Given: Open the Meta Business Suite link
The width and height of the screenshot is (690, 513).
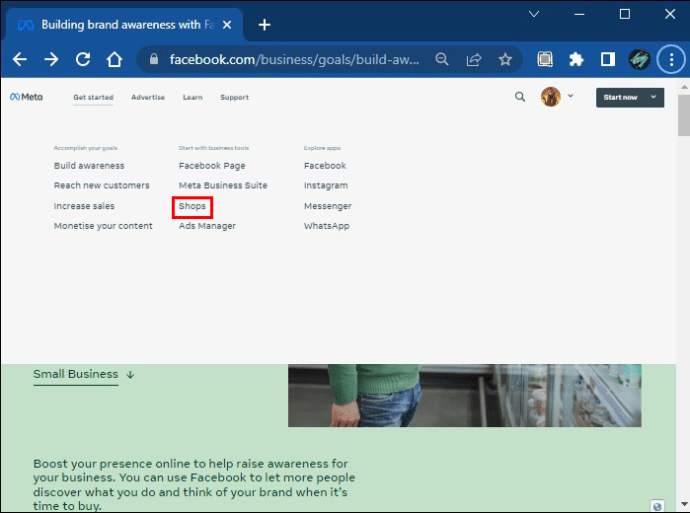Looking at the screenshot, I should [x=223, y=185].
